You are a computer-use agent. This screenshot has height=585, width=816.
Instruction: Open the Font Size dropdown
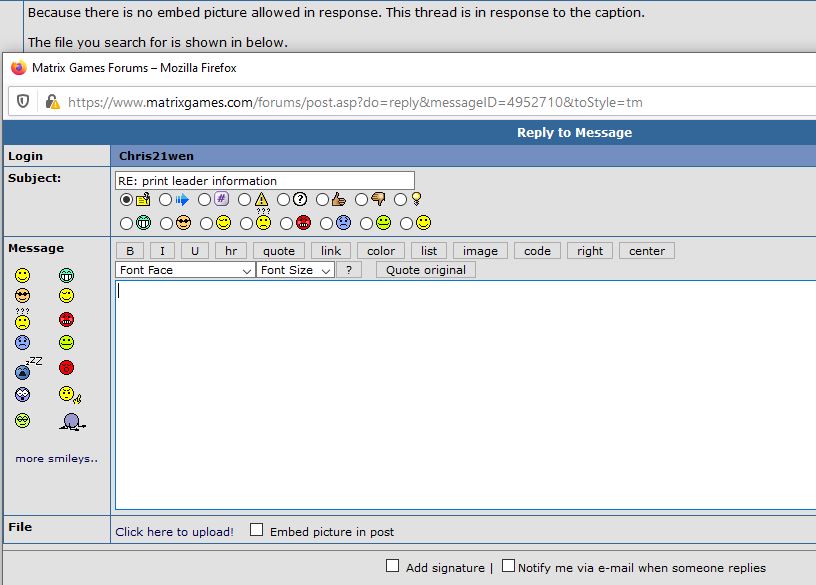coord(295,270)
